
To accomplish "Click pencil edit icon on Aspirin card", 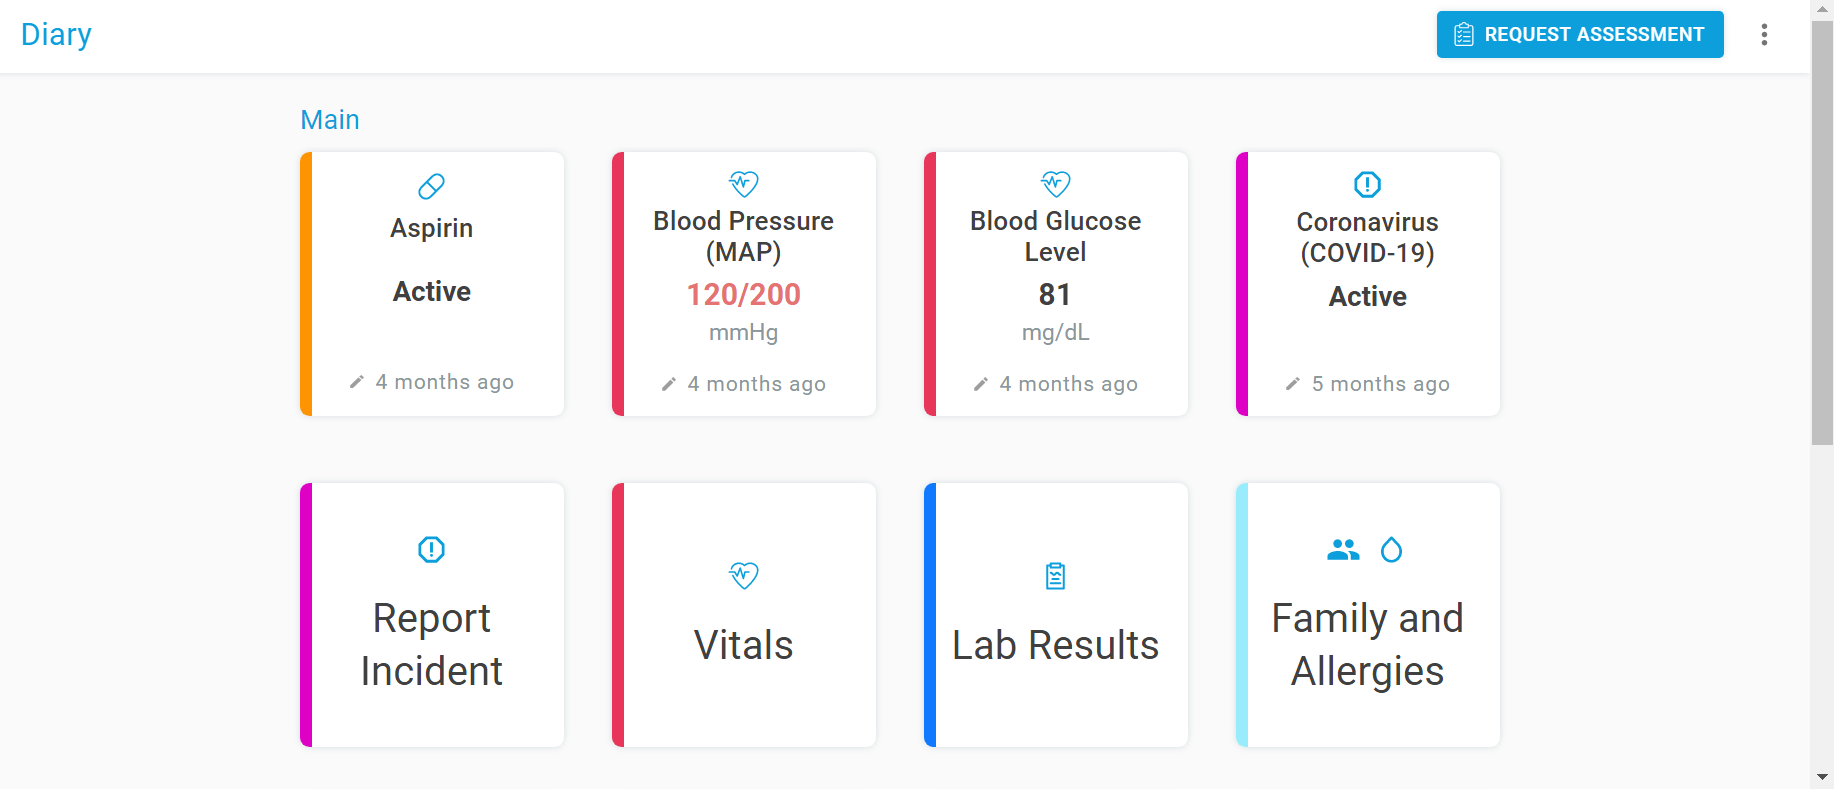I will click(x=357, y=382).
